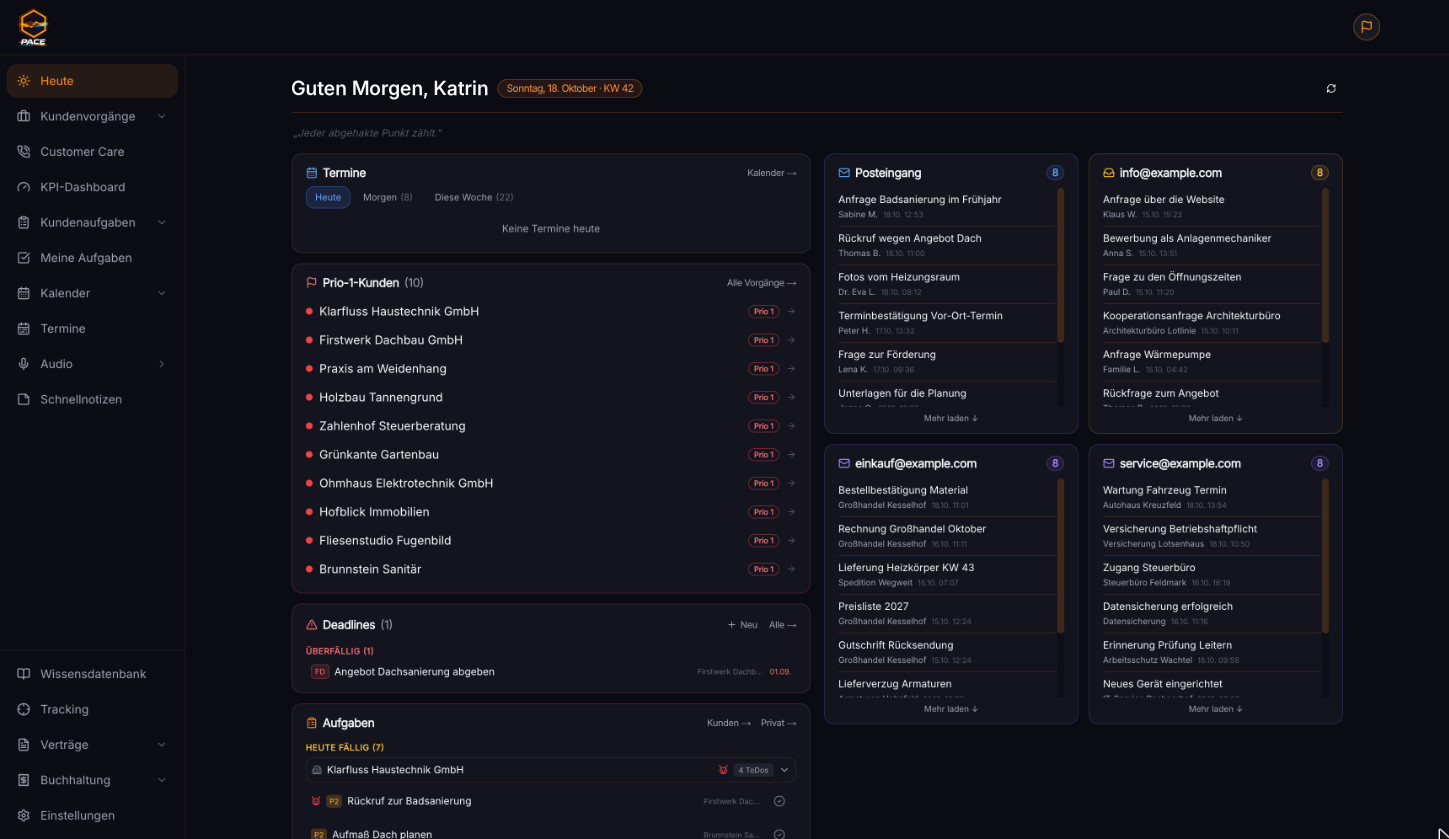Click the scrollbar in the Posteingang card
The width and height of the screenshot is (1449, 839).
1061,266
